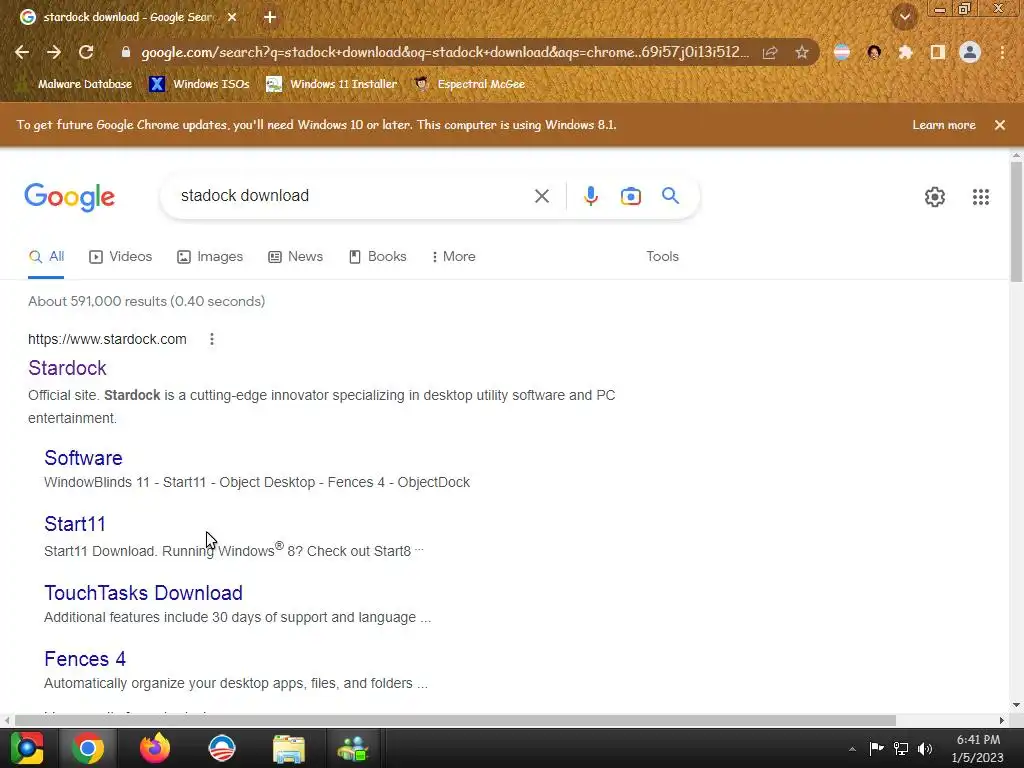This screenshot has height=768, width=1024.
Task: Open the Google apps grid
Action: pos(980,197)
